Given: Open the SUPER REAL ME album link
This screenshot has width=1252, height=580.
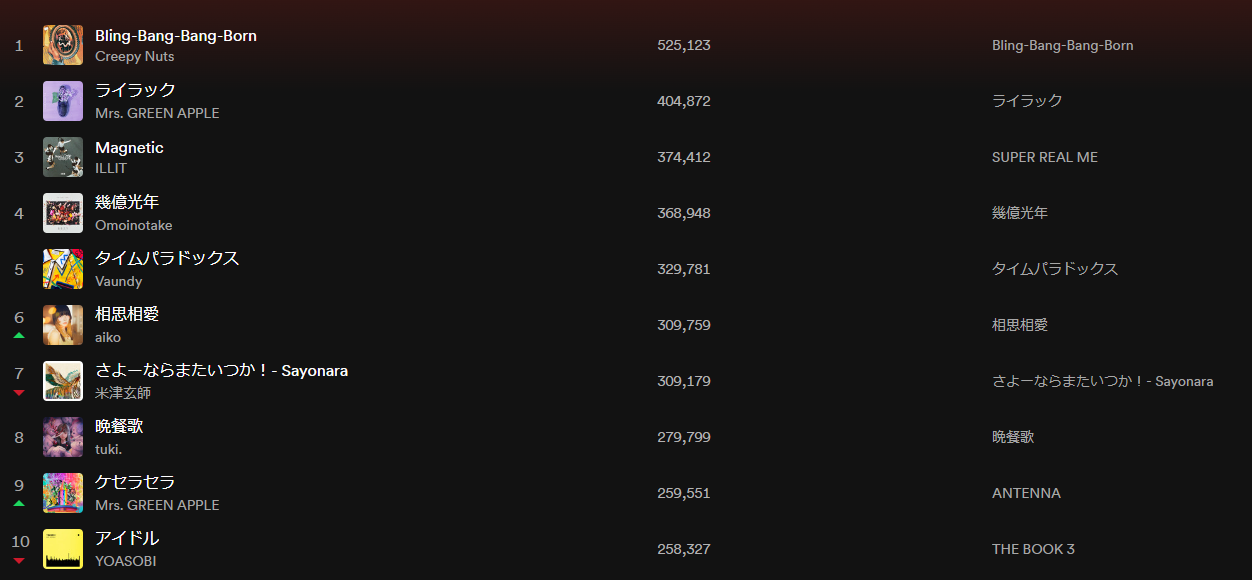Looking at the screenshot, I should coord(1045,157).
